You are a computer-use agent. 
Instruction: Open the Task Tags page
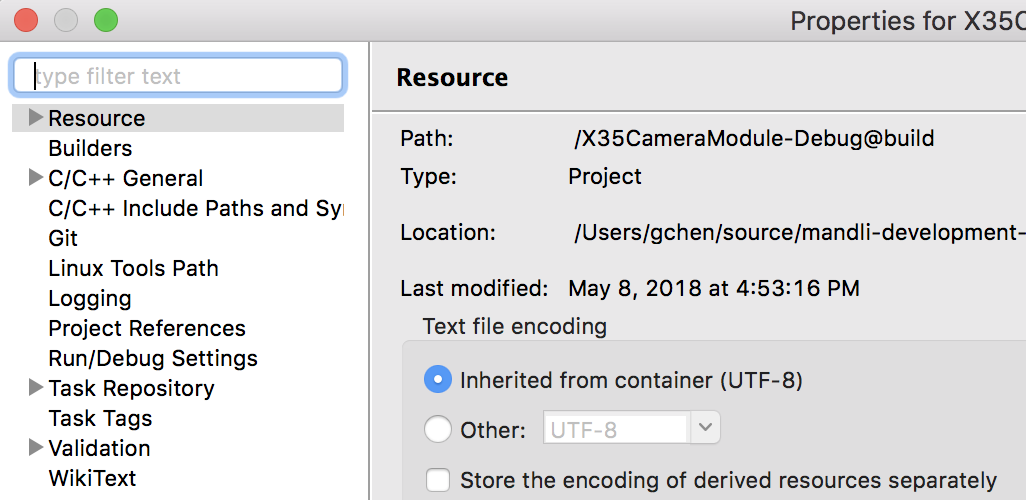pos(100,418)
